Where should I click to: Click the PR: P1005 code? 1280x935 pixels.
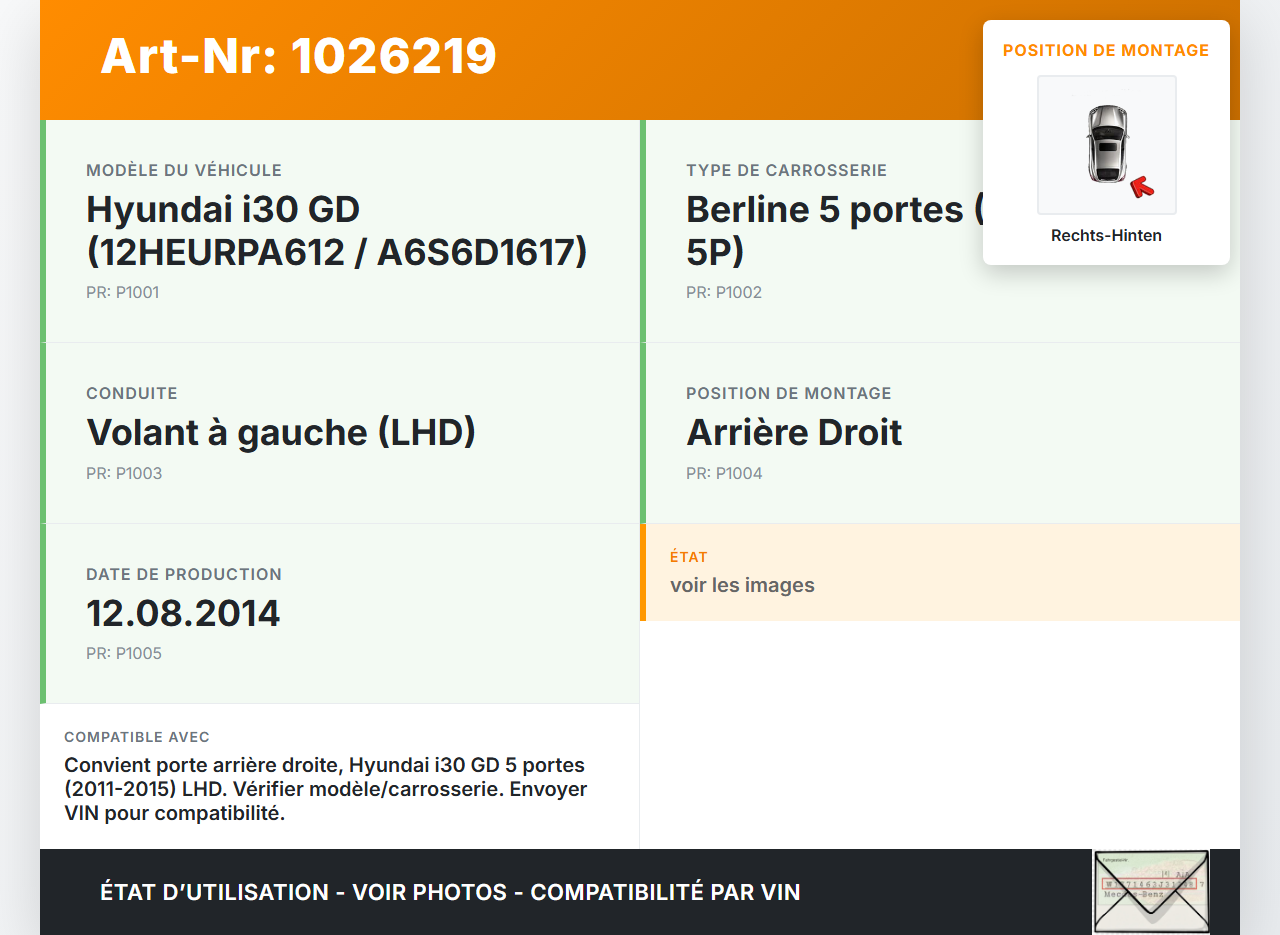pyautogui.click(x=124, y=654)
